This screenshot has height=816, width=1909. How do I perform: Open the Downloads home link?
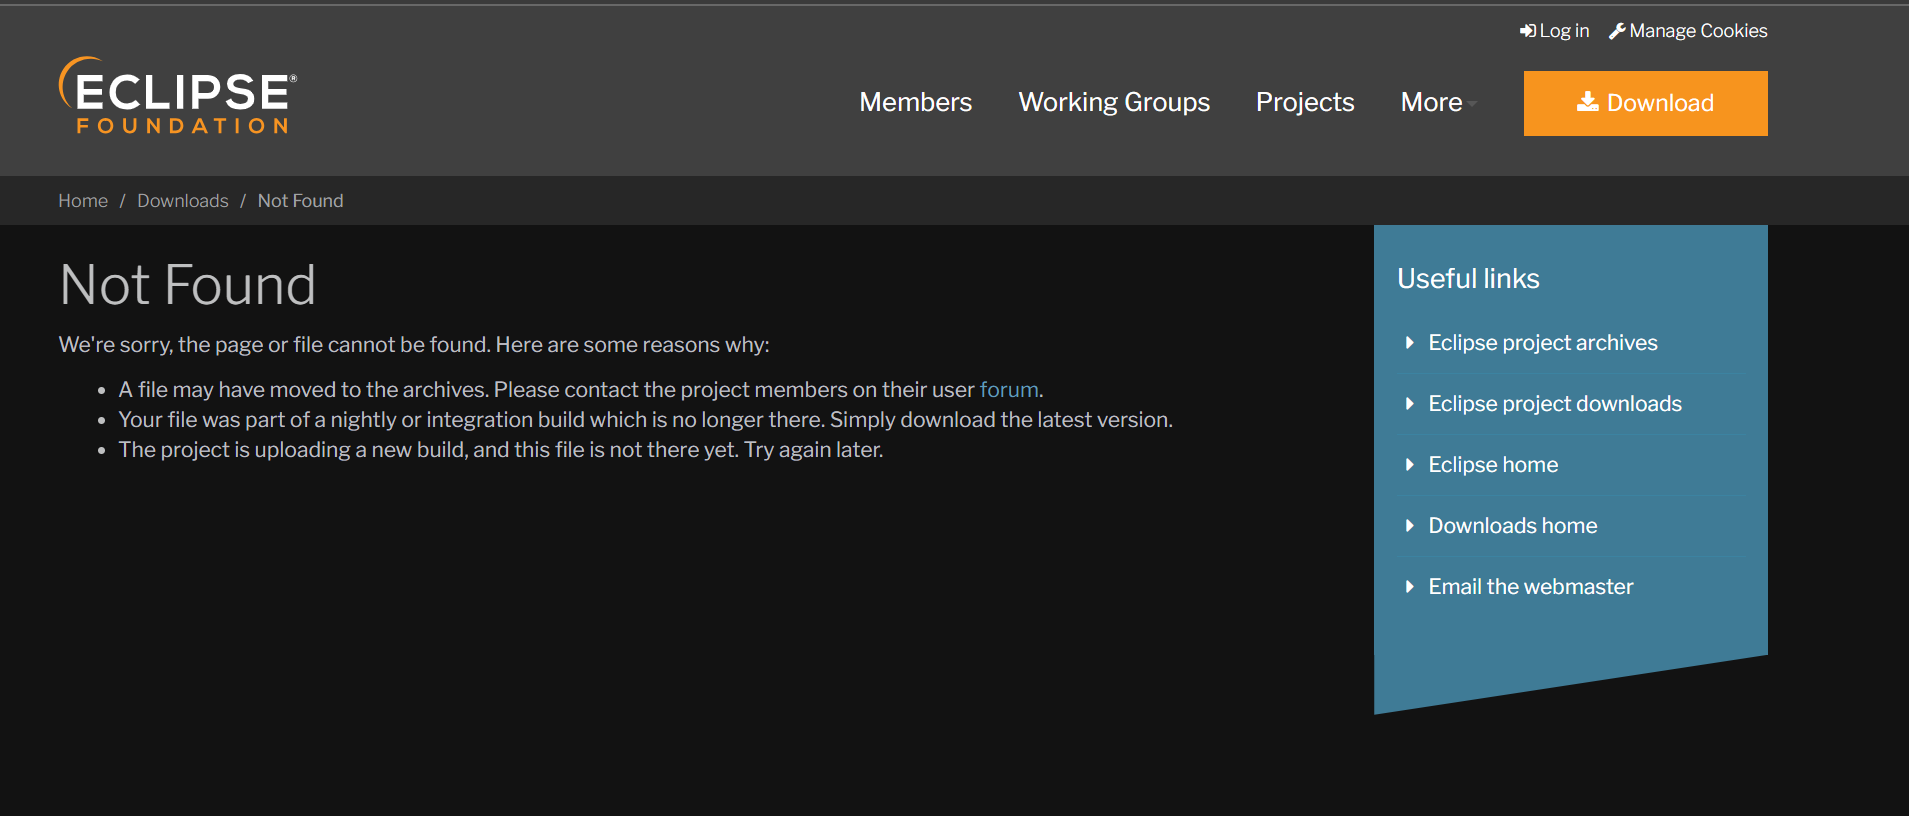pyautogui.click(x=1513, y=526)
